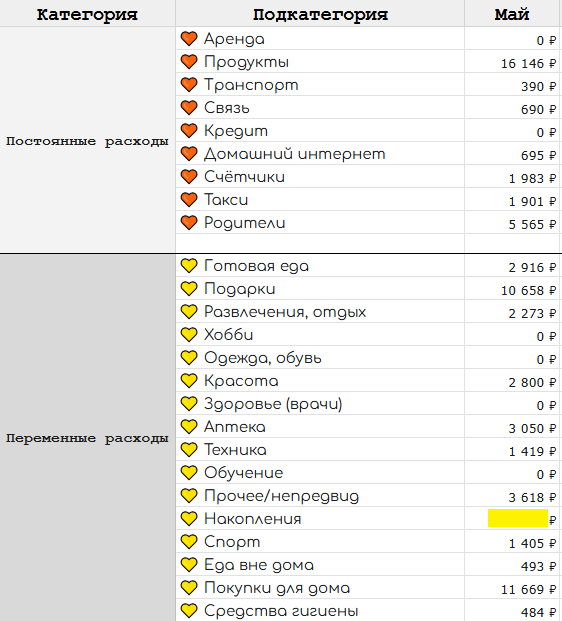Select the Постоянные расходы category cell
562x621 pixels.
[x=87, y=141]
